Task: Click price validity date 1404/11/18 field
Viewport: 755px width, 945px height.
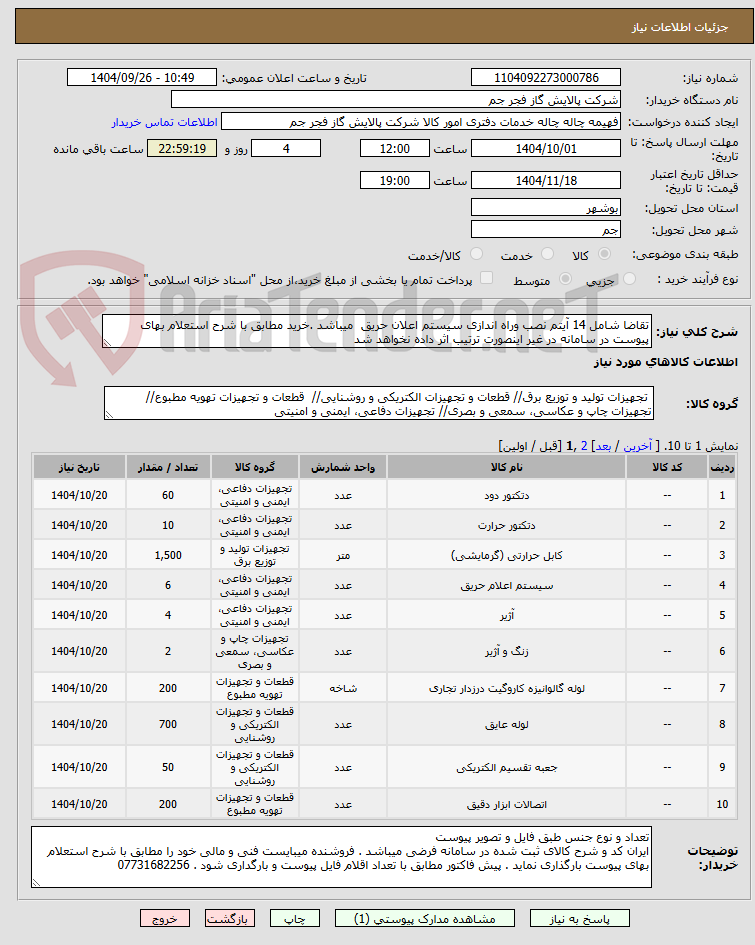Action: [x=546, y=181]
